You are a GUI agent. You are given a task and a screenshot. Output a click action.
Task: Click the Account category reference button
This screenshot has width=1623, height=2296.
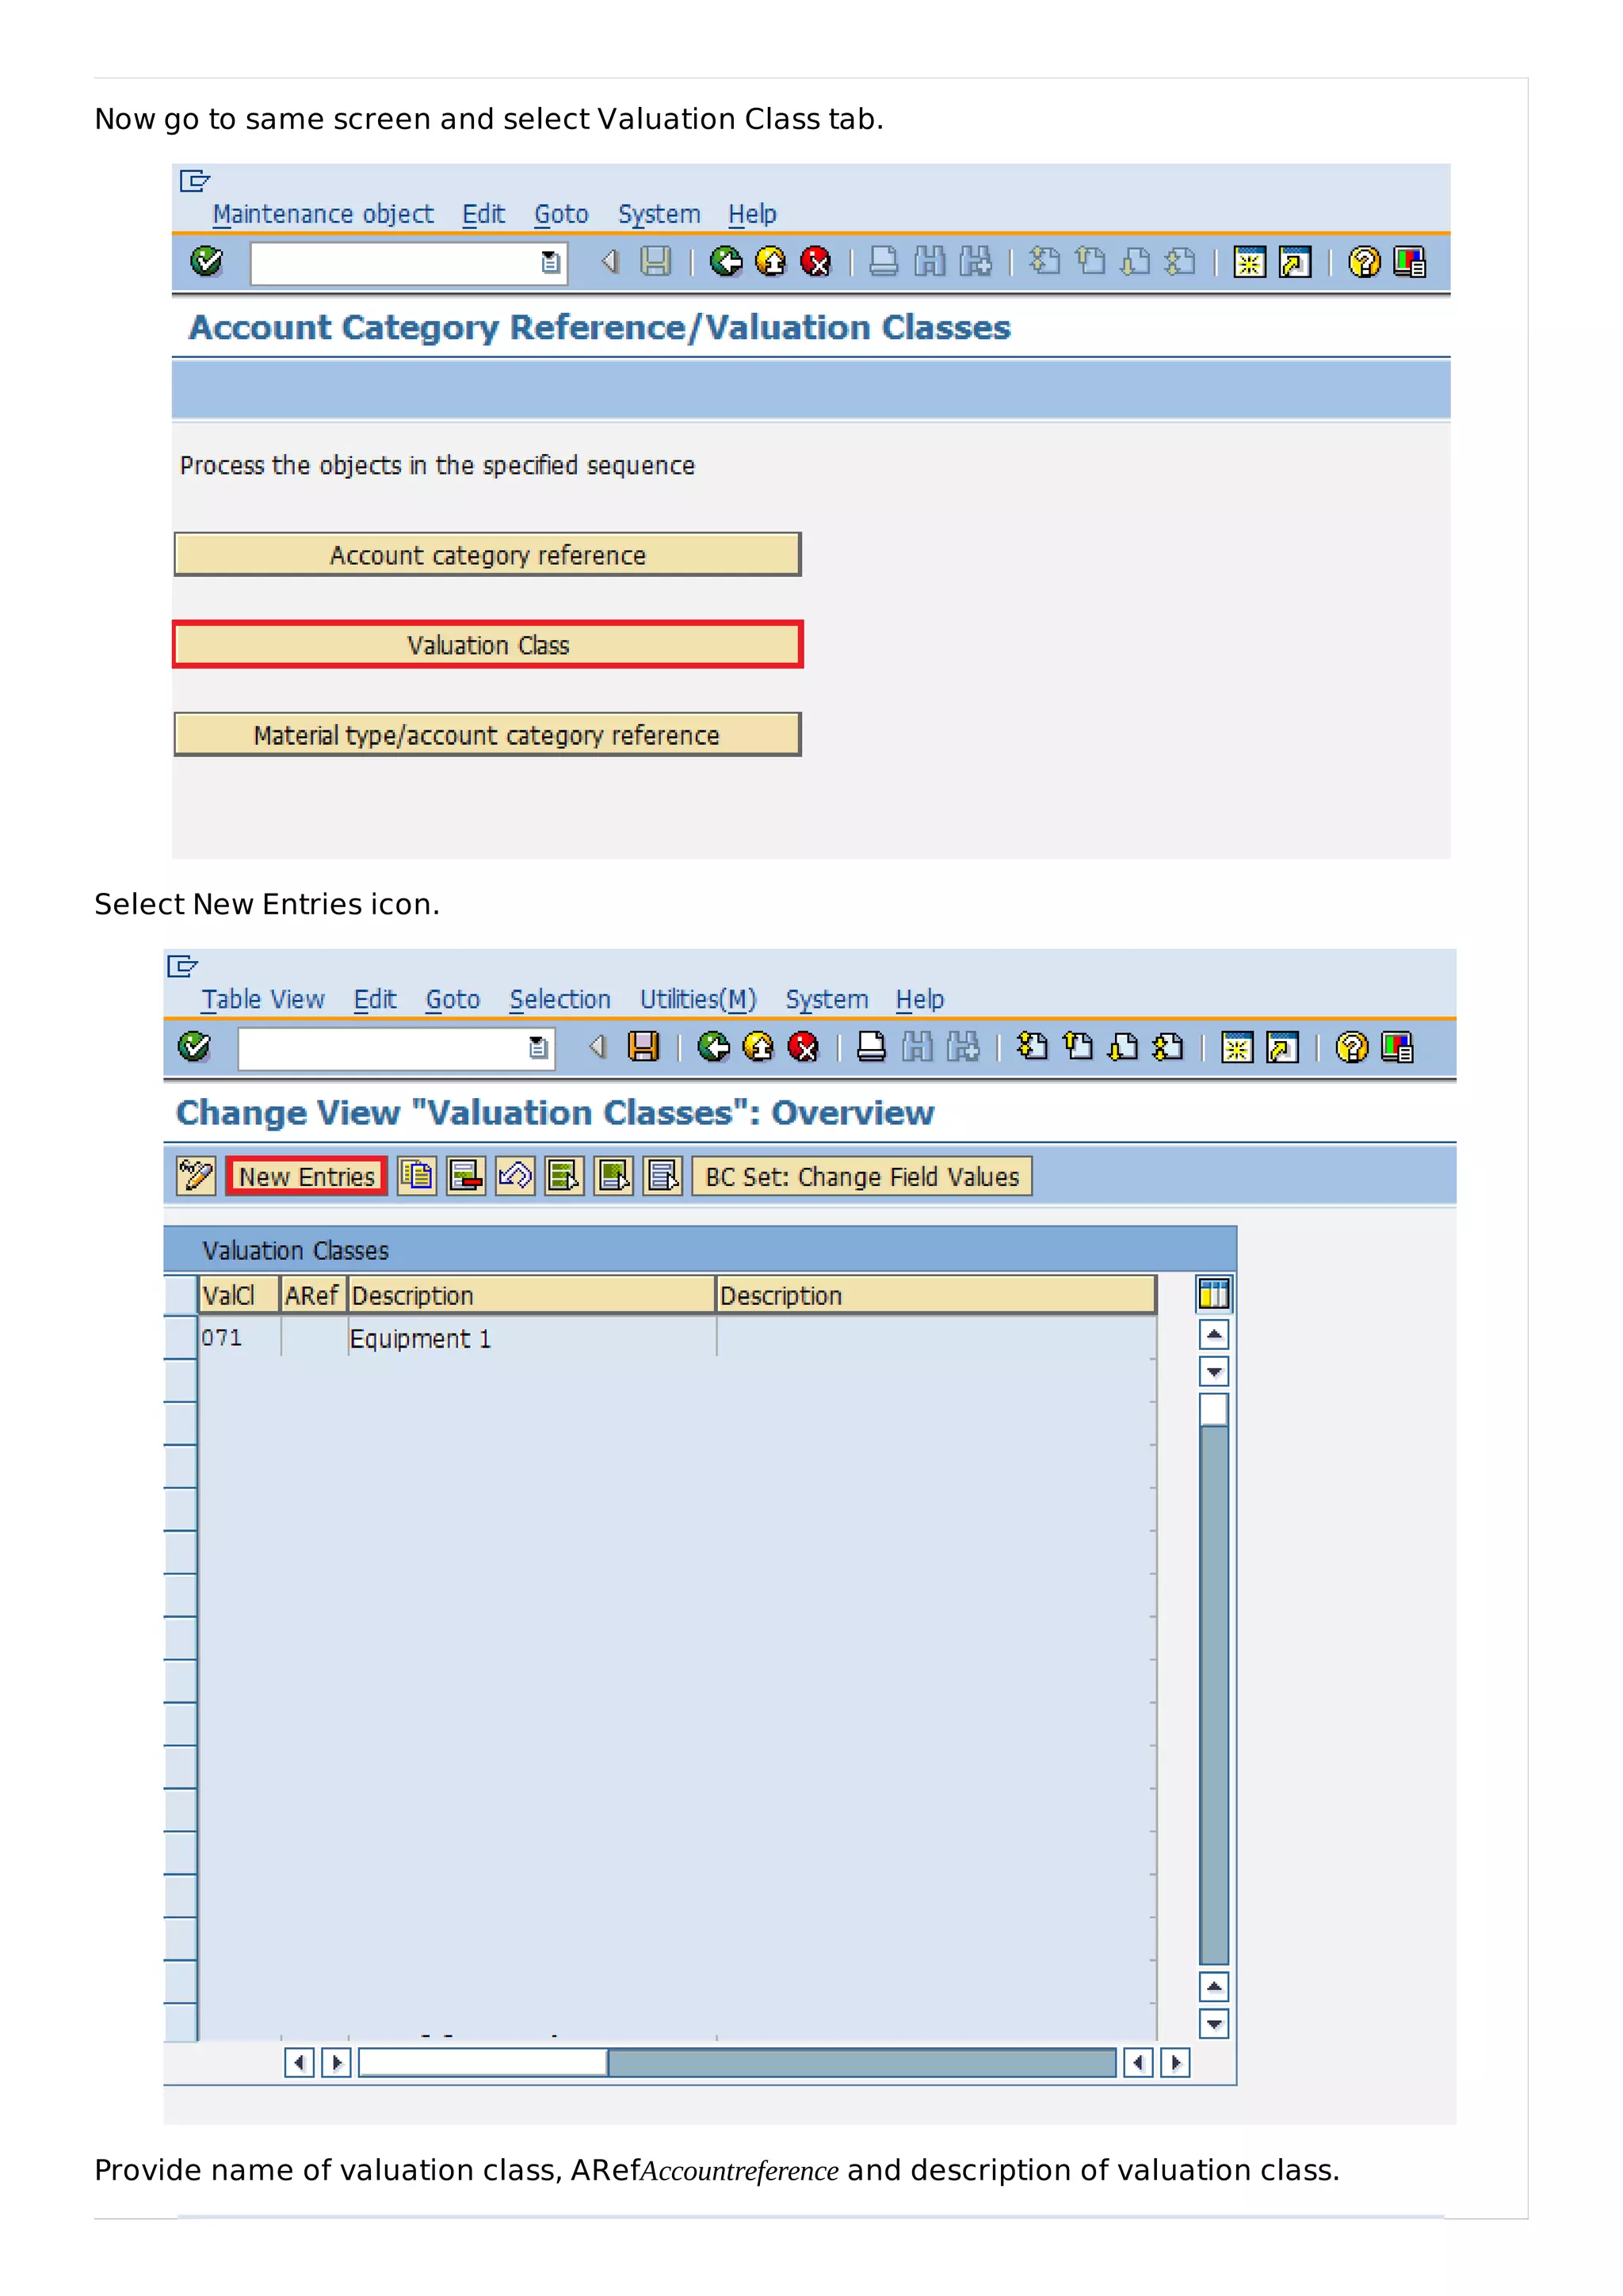pyautogui.click(x=487, y=554)
